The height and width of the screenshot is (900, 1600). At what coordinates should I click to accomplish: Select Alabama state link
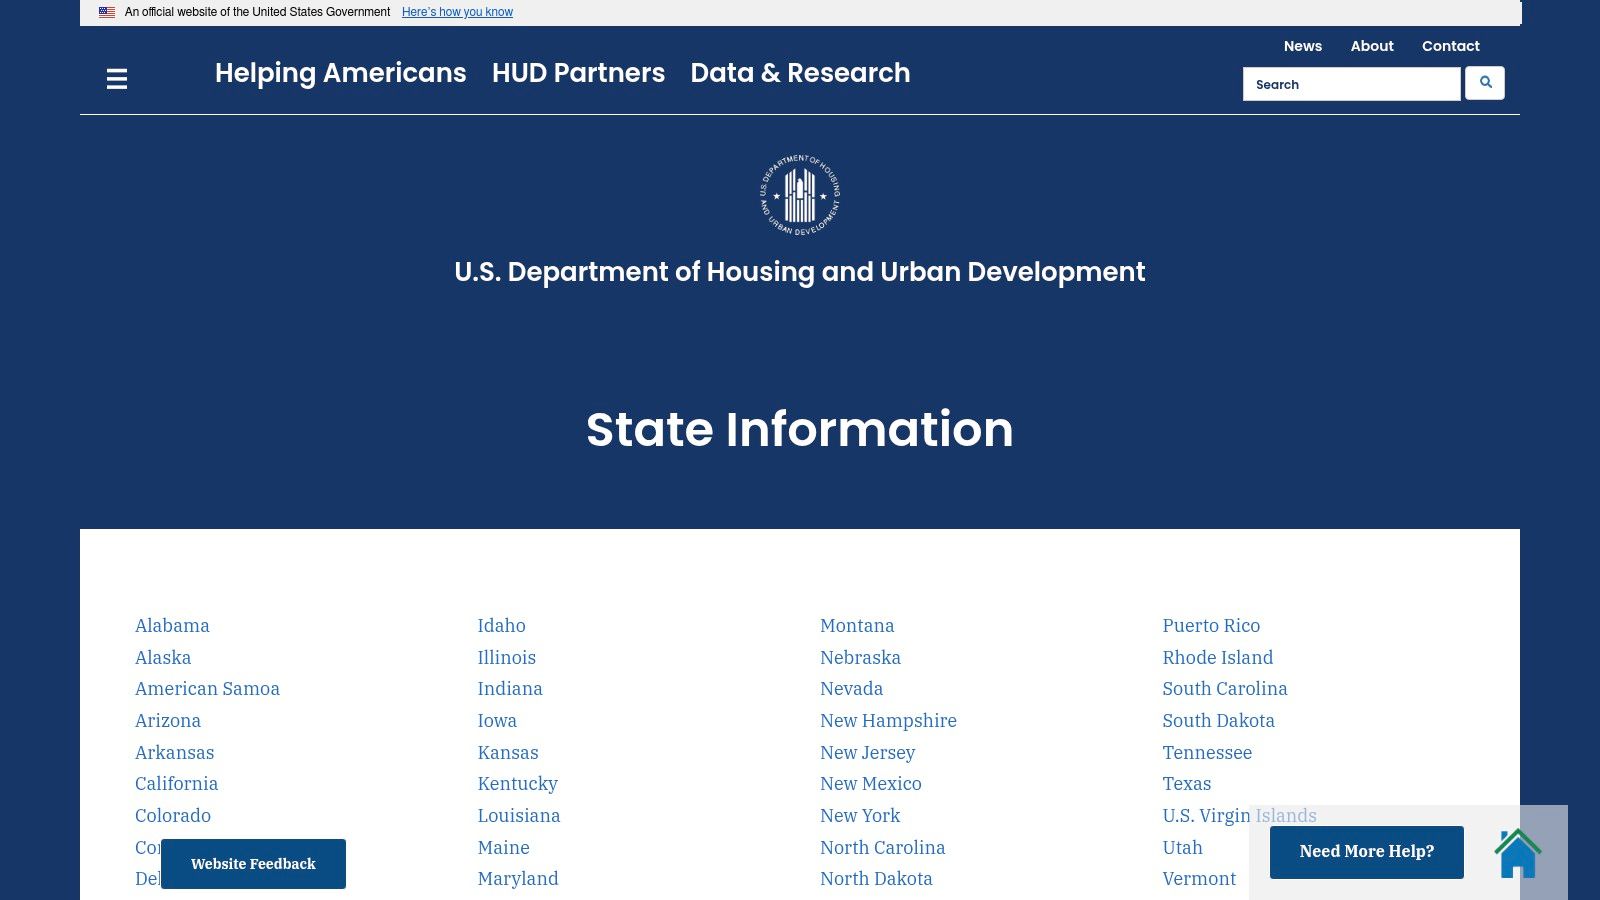[172, 626]
